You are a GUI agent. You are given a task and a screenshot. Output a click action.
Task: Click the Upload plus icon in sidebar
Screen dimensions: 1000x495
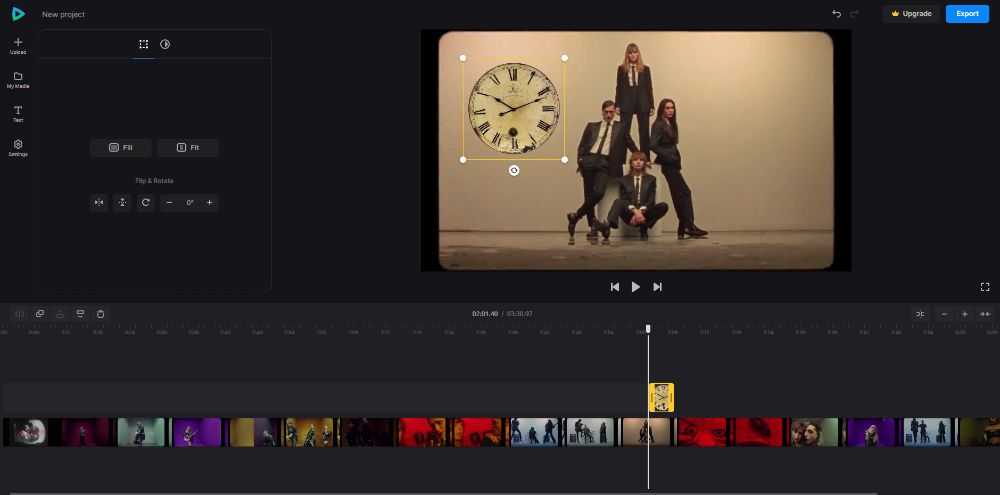(x=18, y=42)
